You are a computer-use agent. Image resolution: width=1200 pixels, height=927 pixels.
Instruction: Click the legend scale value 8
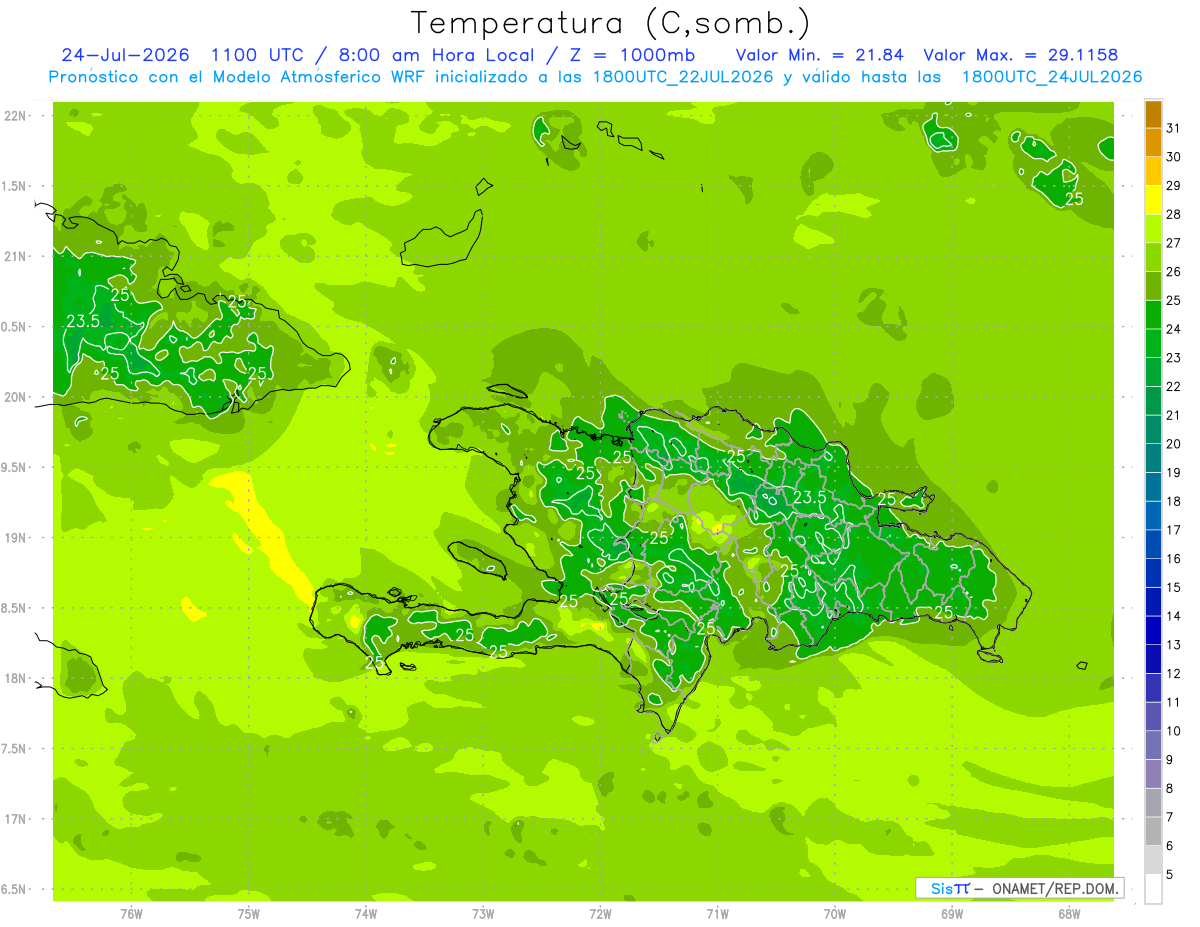1170,789
